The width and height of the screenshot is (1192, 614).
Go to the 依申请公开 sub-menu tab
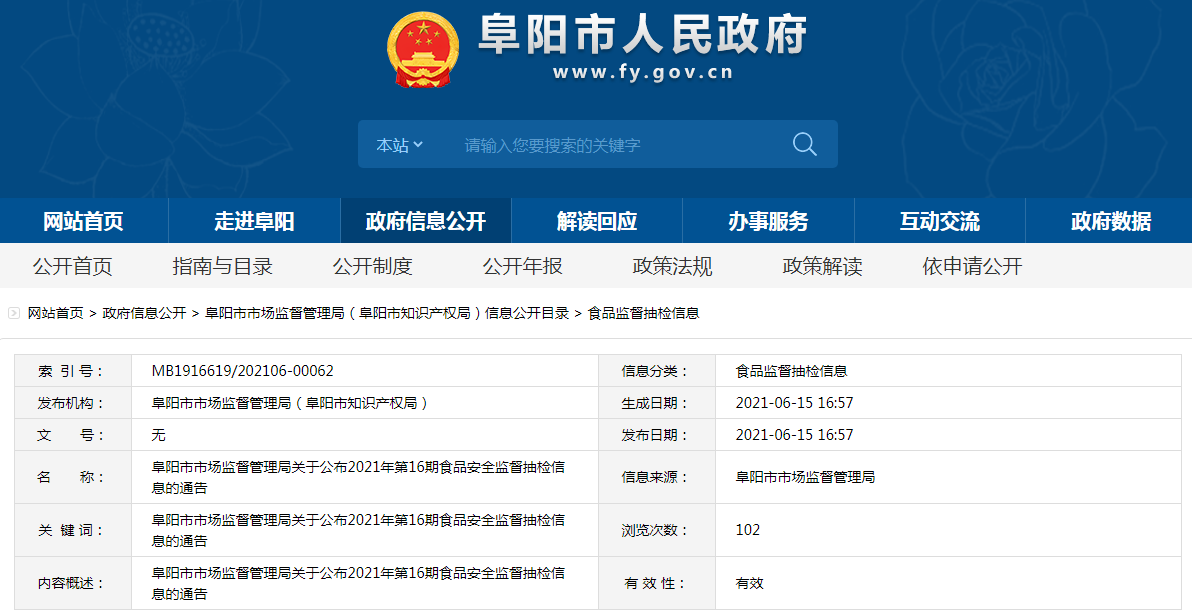tap(972, 266)
